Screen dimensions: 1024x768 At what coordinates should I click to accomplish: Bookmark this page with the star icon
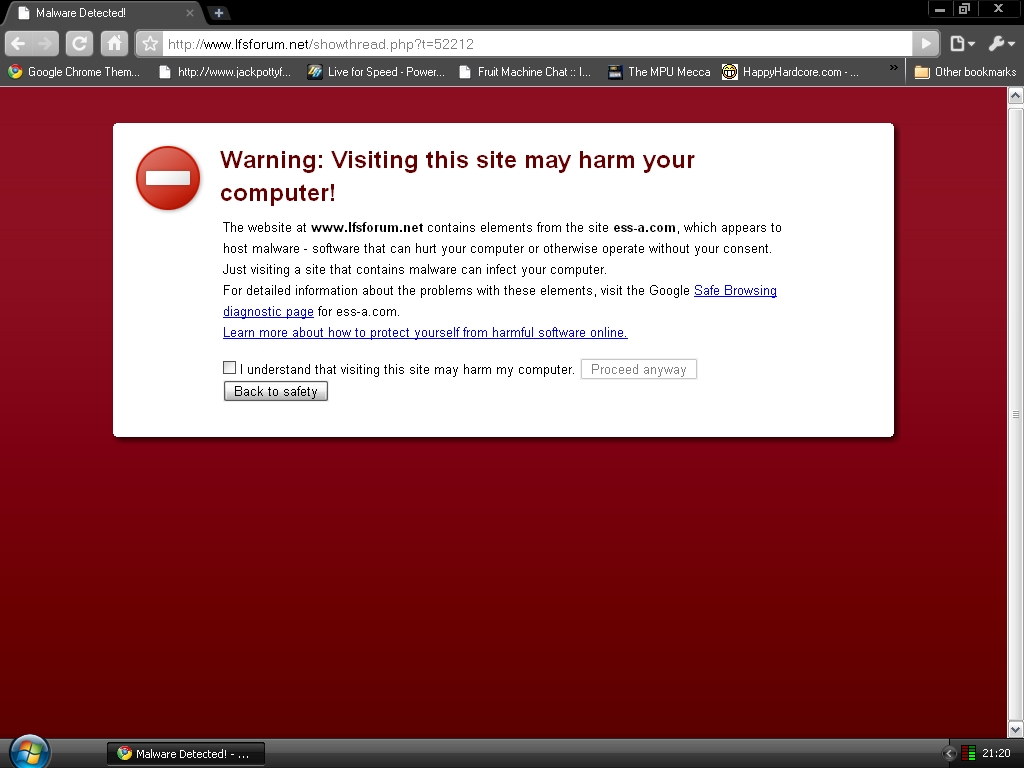pyautogui.click(x=150, y=44)
